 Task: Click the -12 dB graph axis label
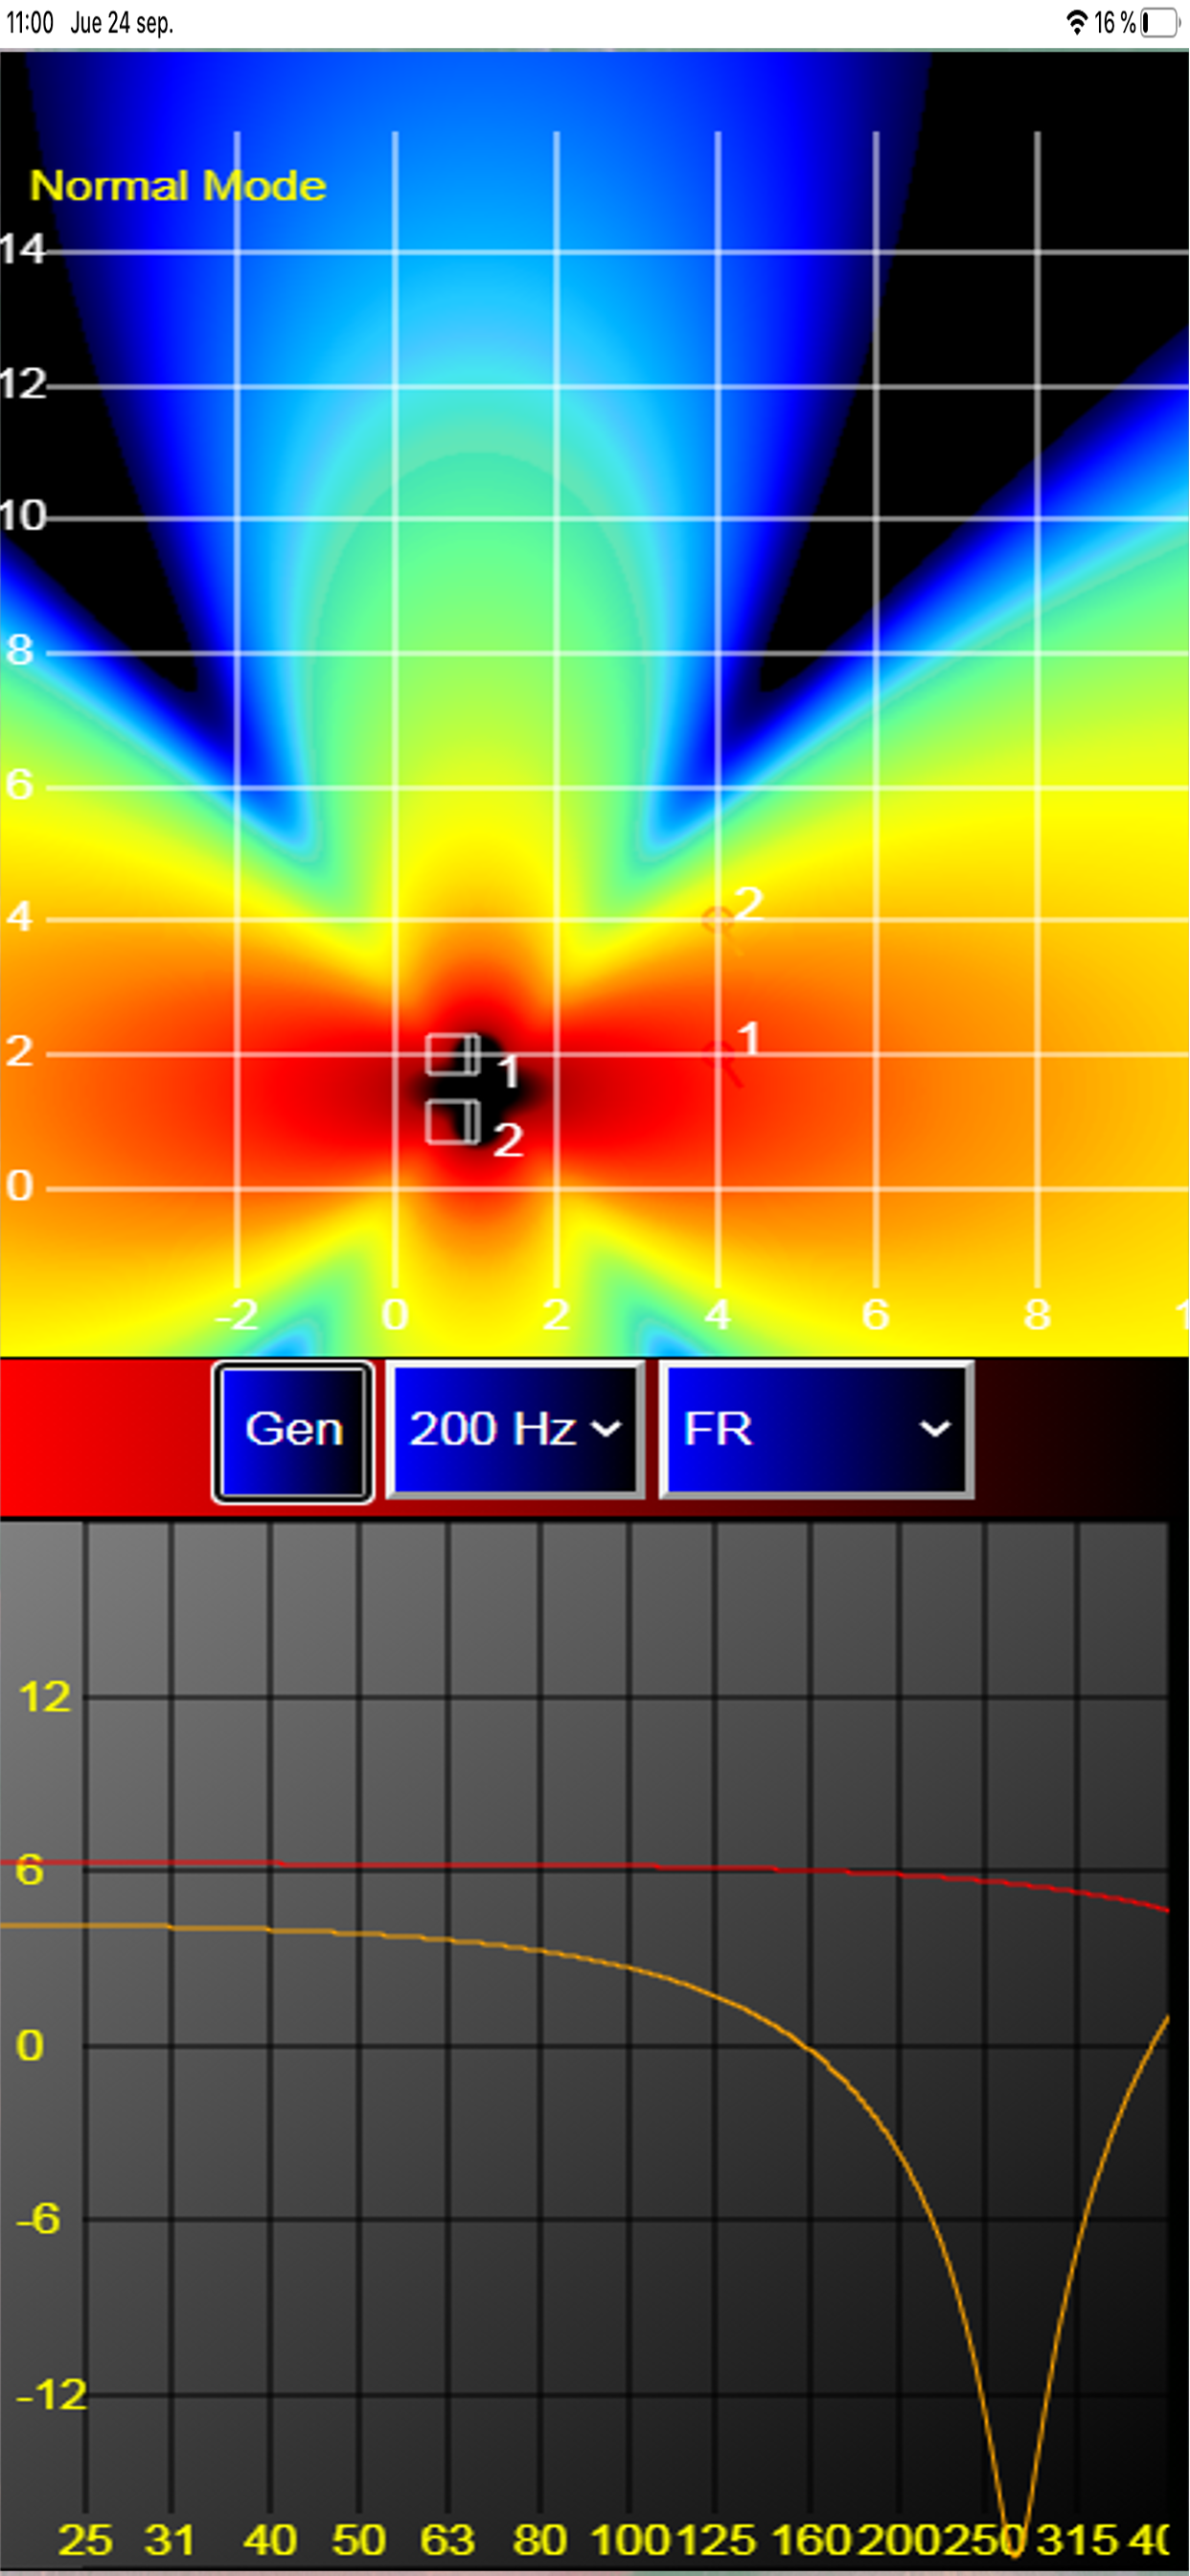(x=52, y=2395)
